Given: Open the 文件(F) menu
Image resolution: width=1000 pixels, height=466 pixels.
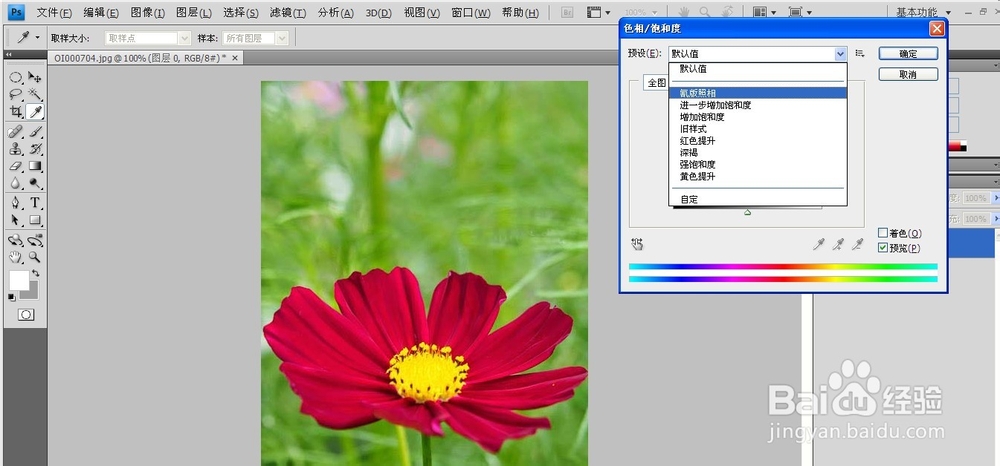Looking at the screenshot, I should click(54, 13).
